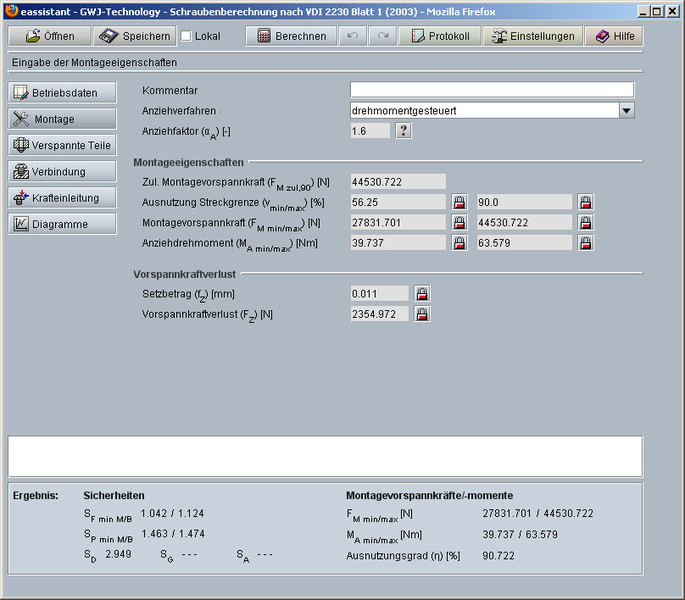Open the Diagramme section

pos(62,224)
